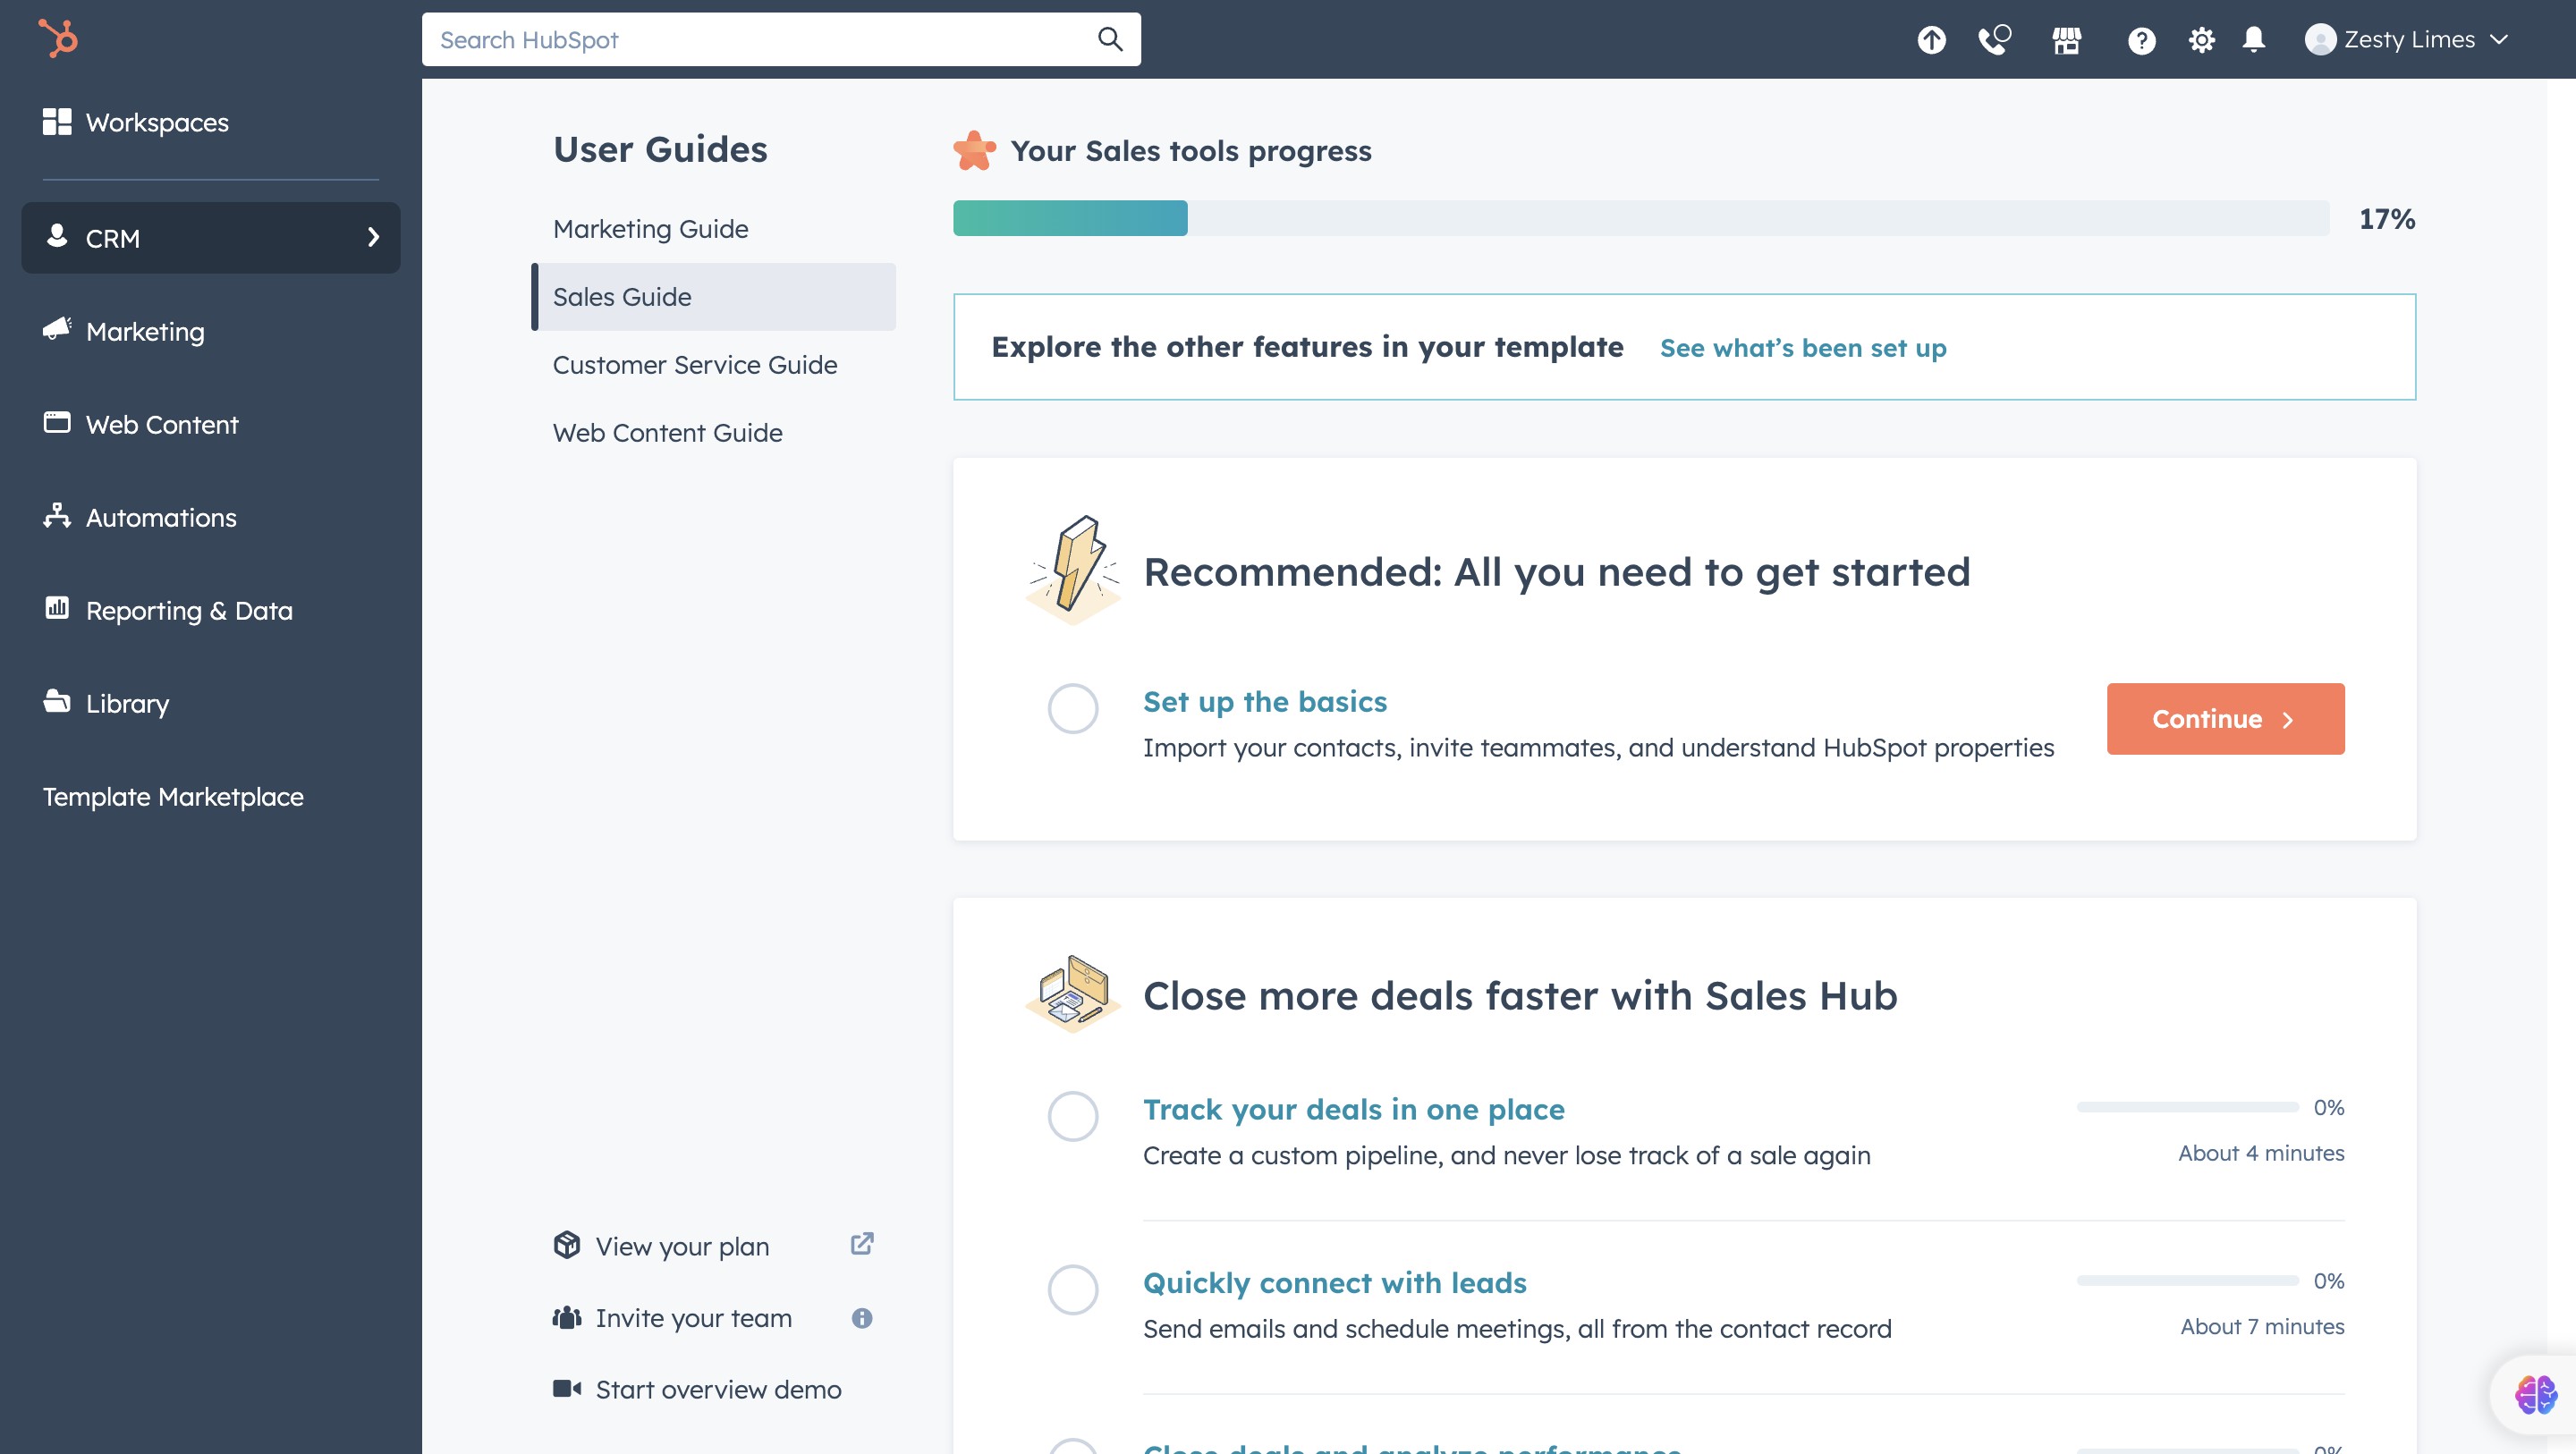Image resolution: width=2576 pixels, height=1454 pixels.
Task: Select the Customer Service Guide tab
Action: pos(694,365)
